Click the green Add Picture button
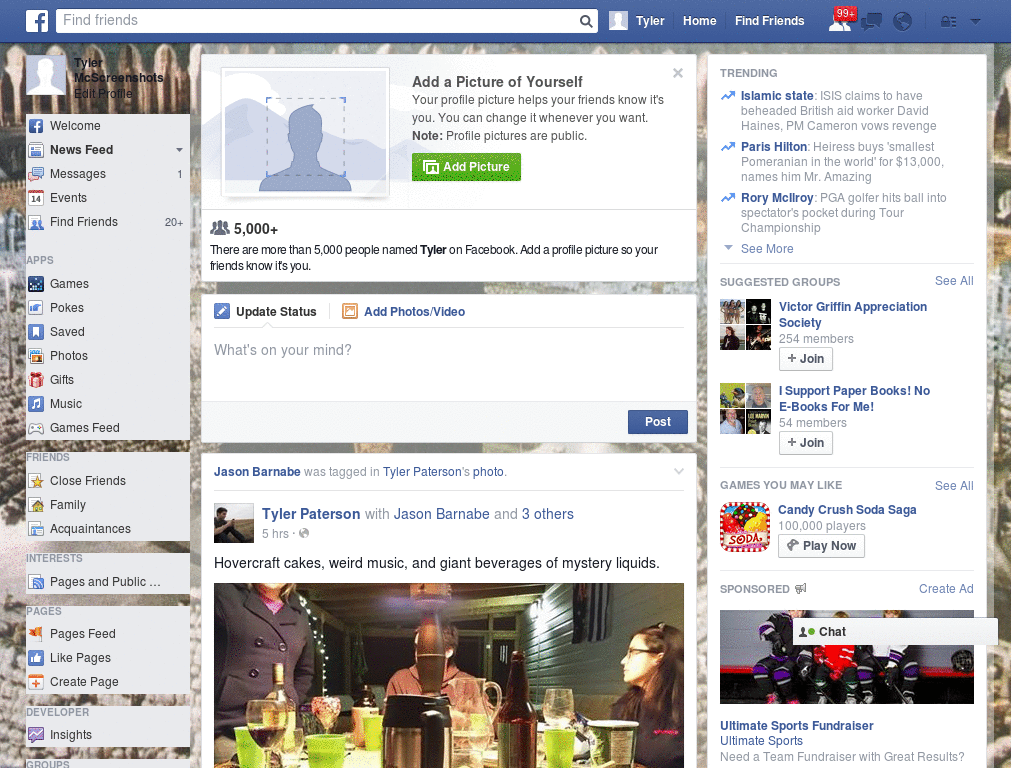The width and height of the screenshot is (1024, 768). (x=466, y=167)
